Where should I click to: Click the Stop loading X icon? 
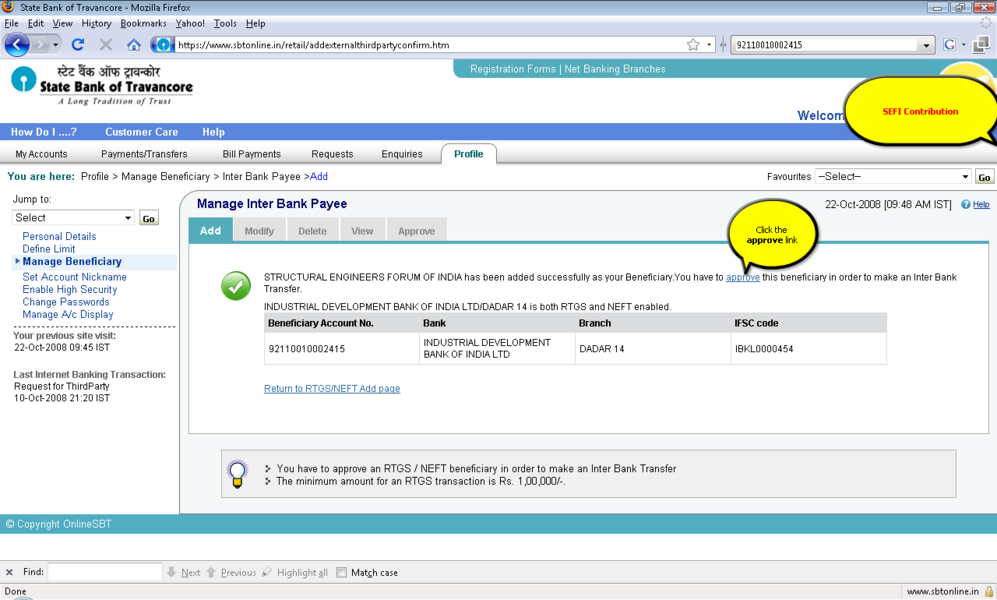[x=105, y=45]
